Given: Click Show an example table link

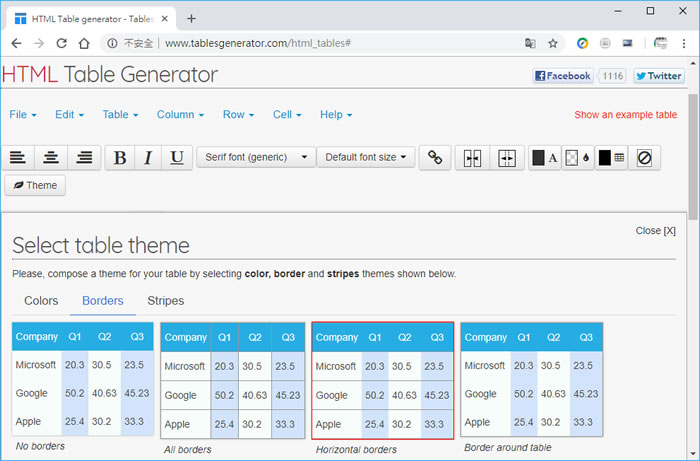Looking at the screenshot, I should (625, 115).
